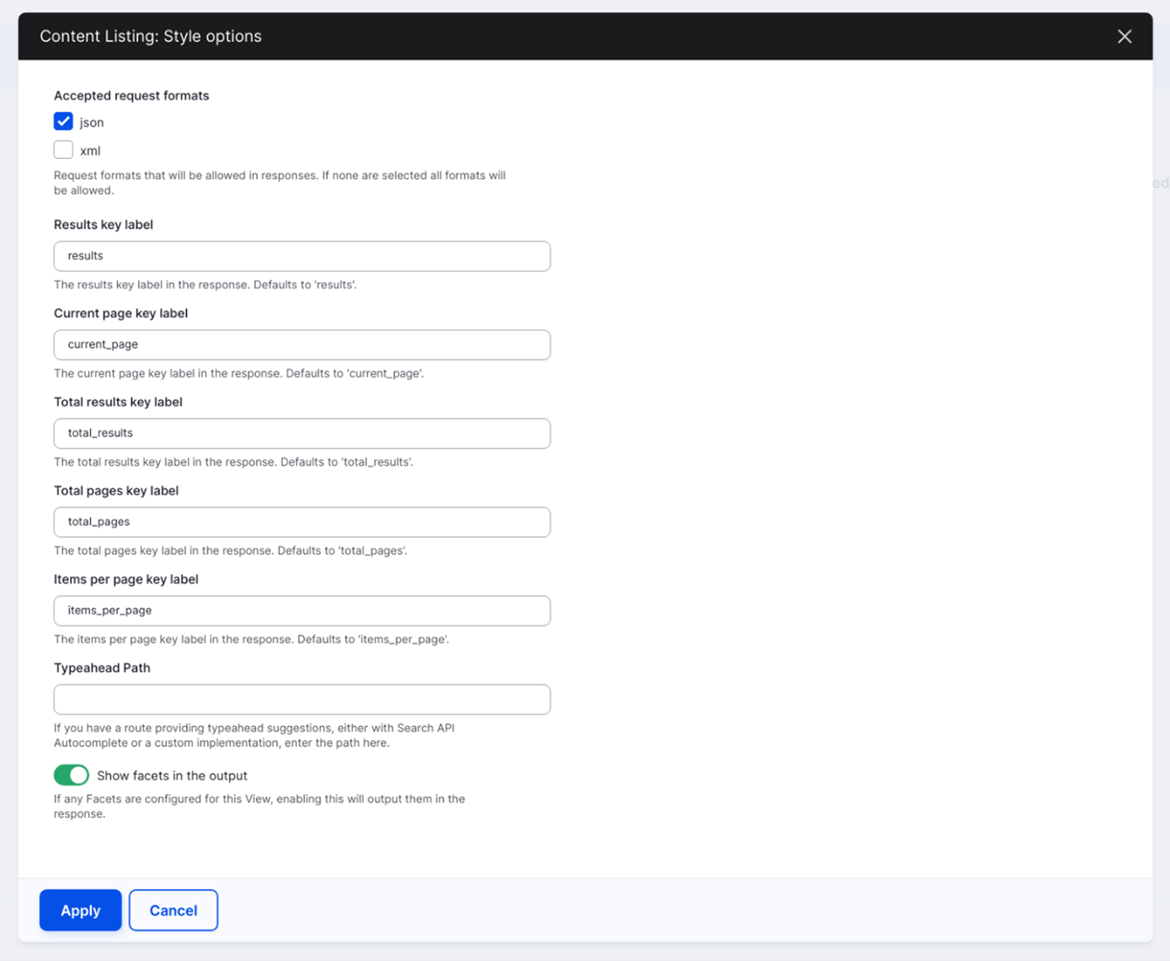Click the Typeahead Path section label
Viewport: 1170px width, 961px height.
(x=102, y=667)
